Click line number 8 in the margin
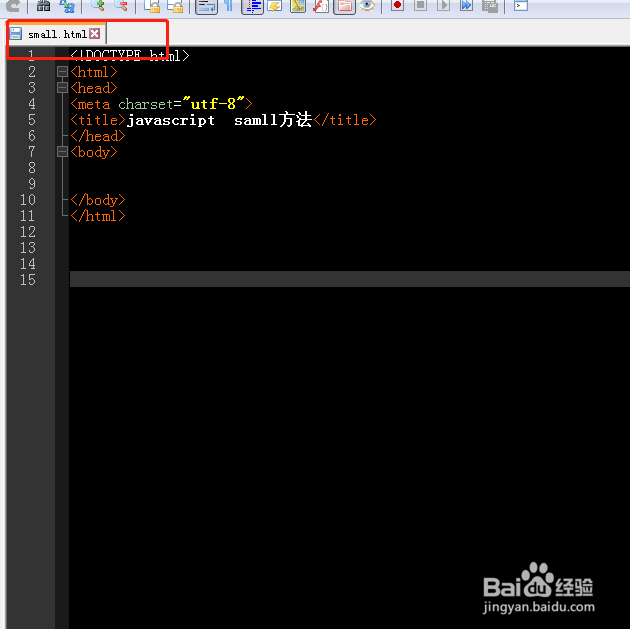Image resolution: width=630 pixels, height=629 pixels. tap(32, 167)
